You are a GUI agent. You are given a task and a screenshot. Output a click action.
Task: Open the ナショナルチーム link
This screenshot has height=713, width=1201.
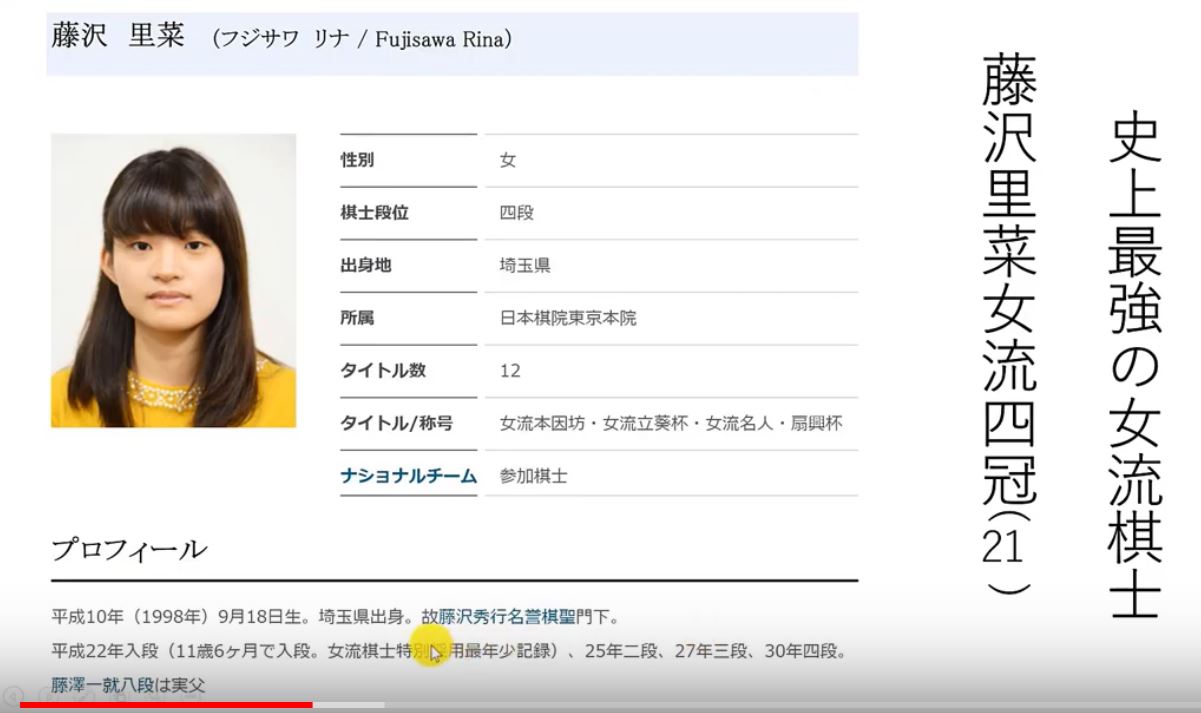408,476
